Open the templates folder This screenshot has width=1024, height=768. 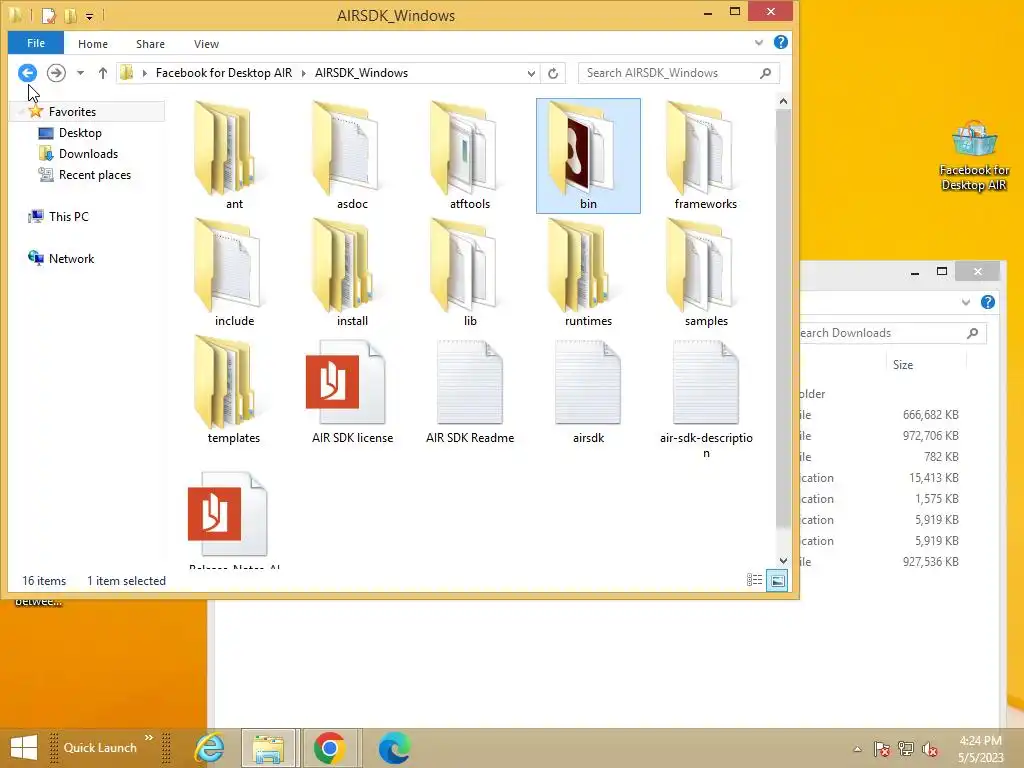(234, 391)
